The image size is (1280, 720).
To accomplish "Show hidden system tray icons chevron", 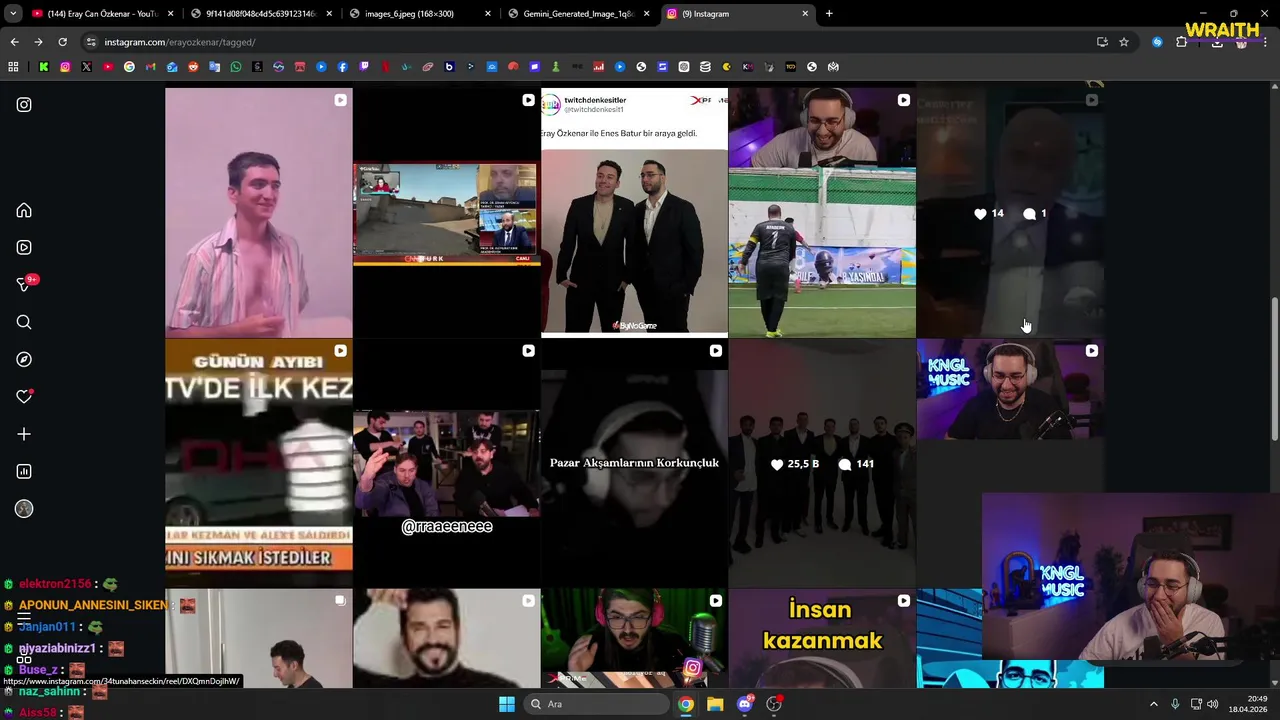I will point(1154,704).
